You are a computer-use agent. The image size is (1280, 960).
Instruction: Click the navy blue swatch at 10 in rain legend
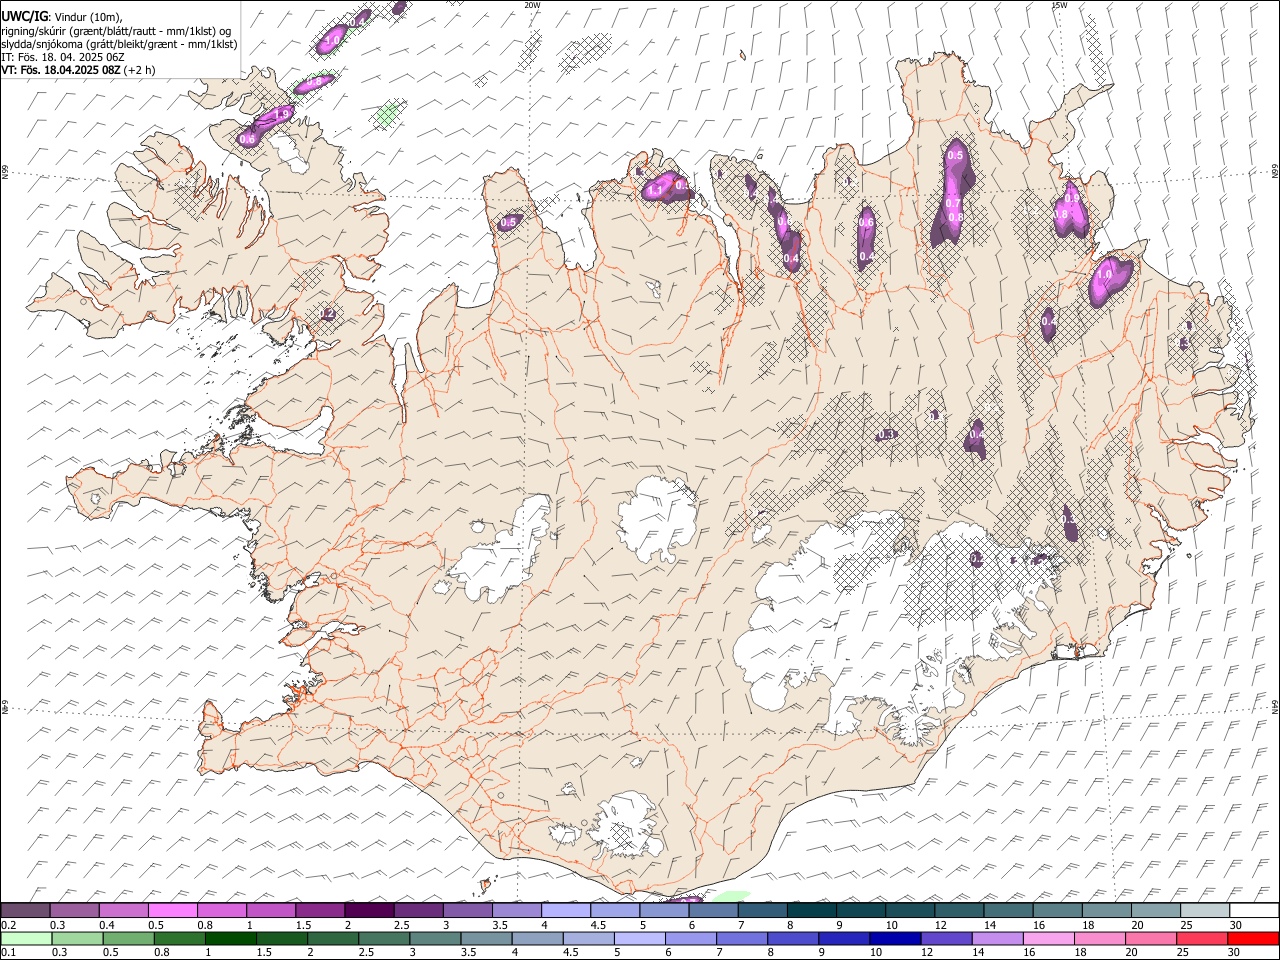point(893,938)
